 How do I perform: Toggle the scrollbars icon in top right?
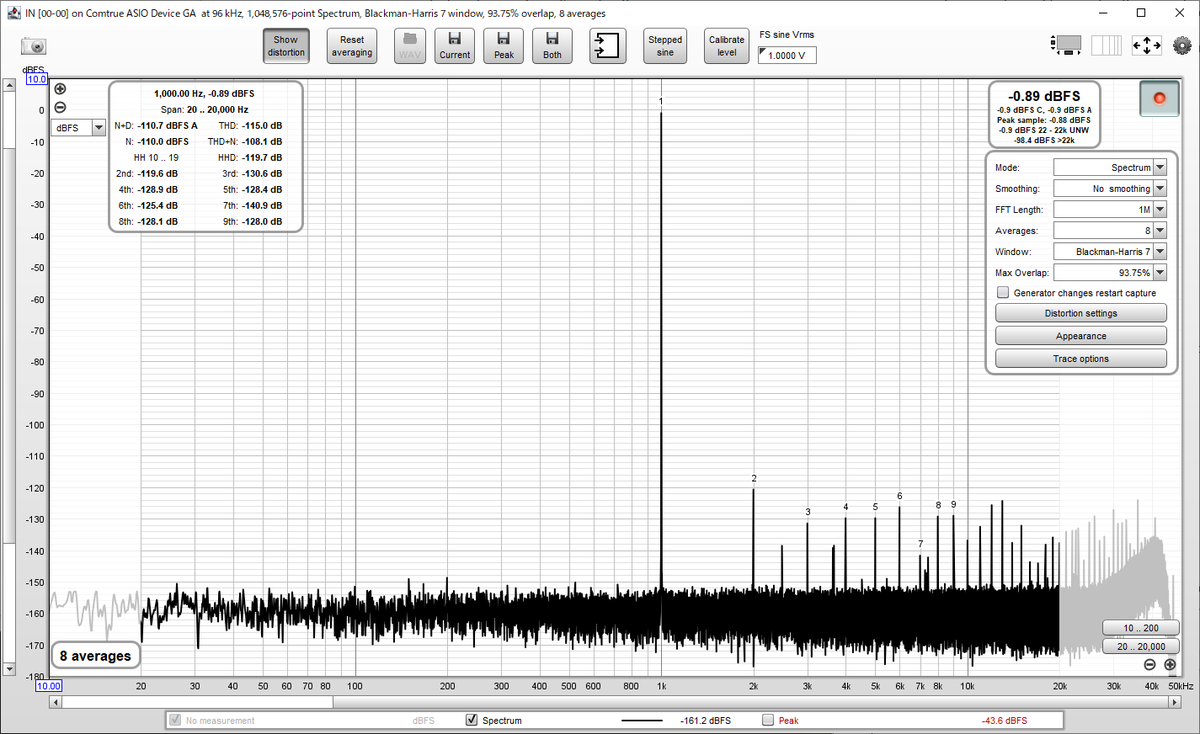[x=1067, y=45]
